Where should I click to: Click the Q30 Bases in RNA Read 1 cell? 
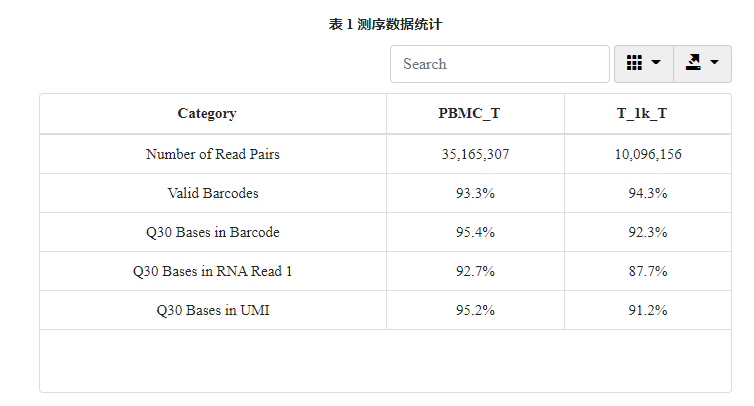click(x=213, y=271)
